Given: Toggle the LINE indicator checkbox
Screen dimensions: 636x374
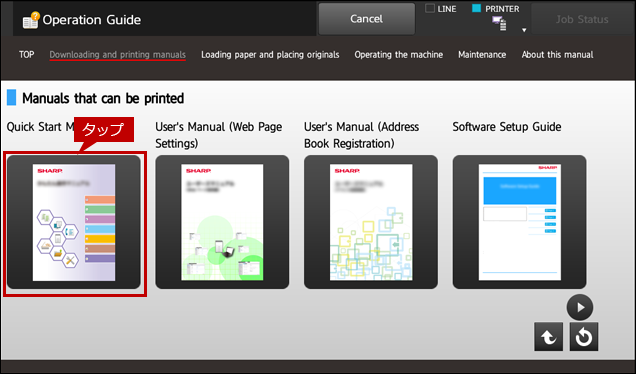Looking at the screenshot, I should point(430,8).
